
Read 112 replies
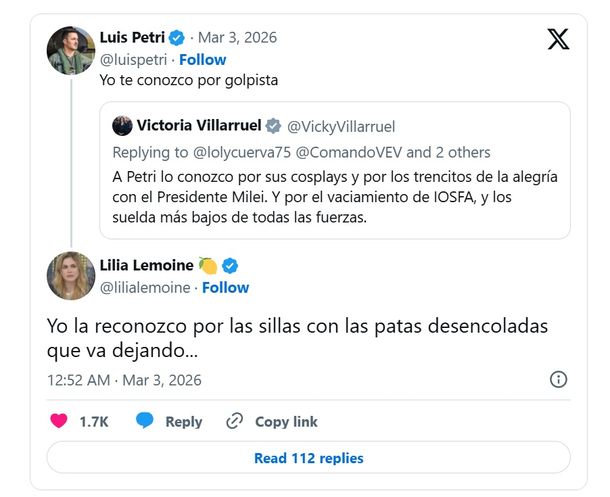(308, 458)
